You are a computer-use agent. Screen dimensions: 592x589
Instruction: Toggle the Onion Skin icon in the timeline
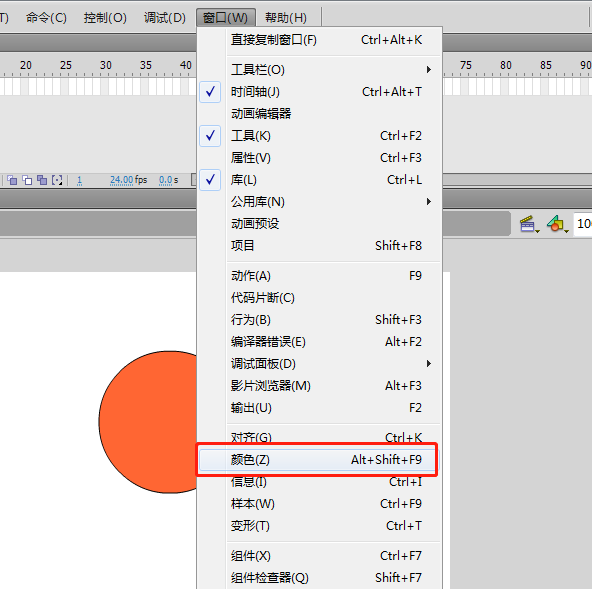tap(12, 180)
